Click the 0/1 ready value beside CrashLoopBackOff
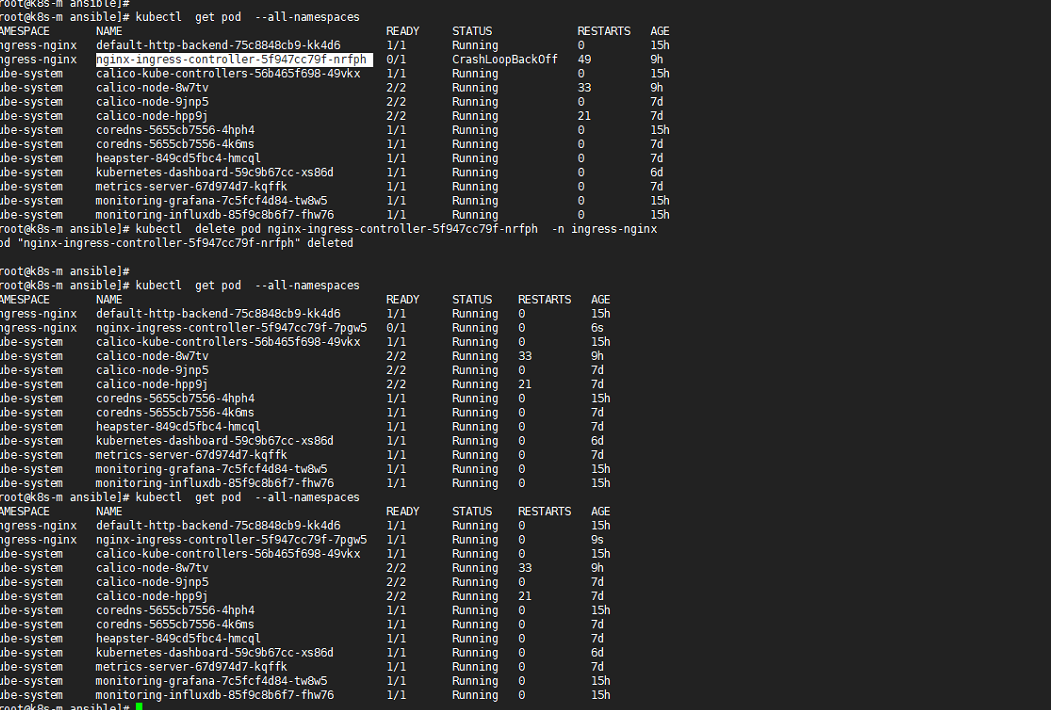Viewport: 1051px width, 710px height. (x=396, y=60)
